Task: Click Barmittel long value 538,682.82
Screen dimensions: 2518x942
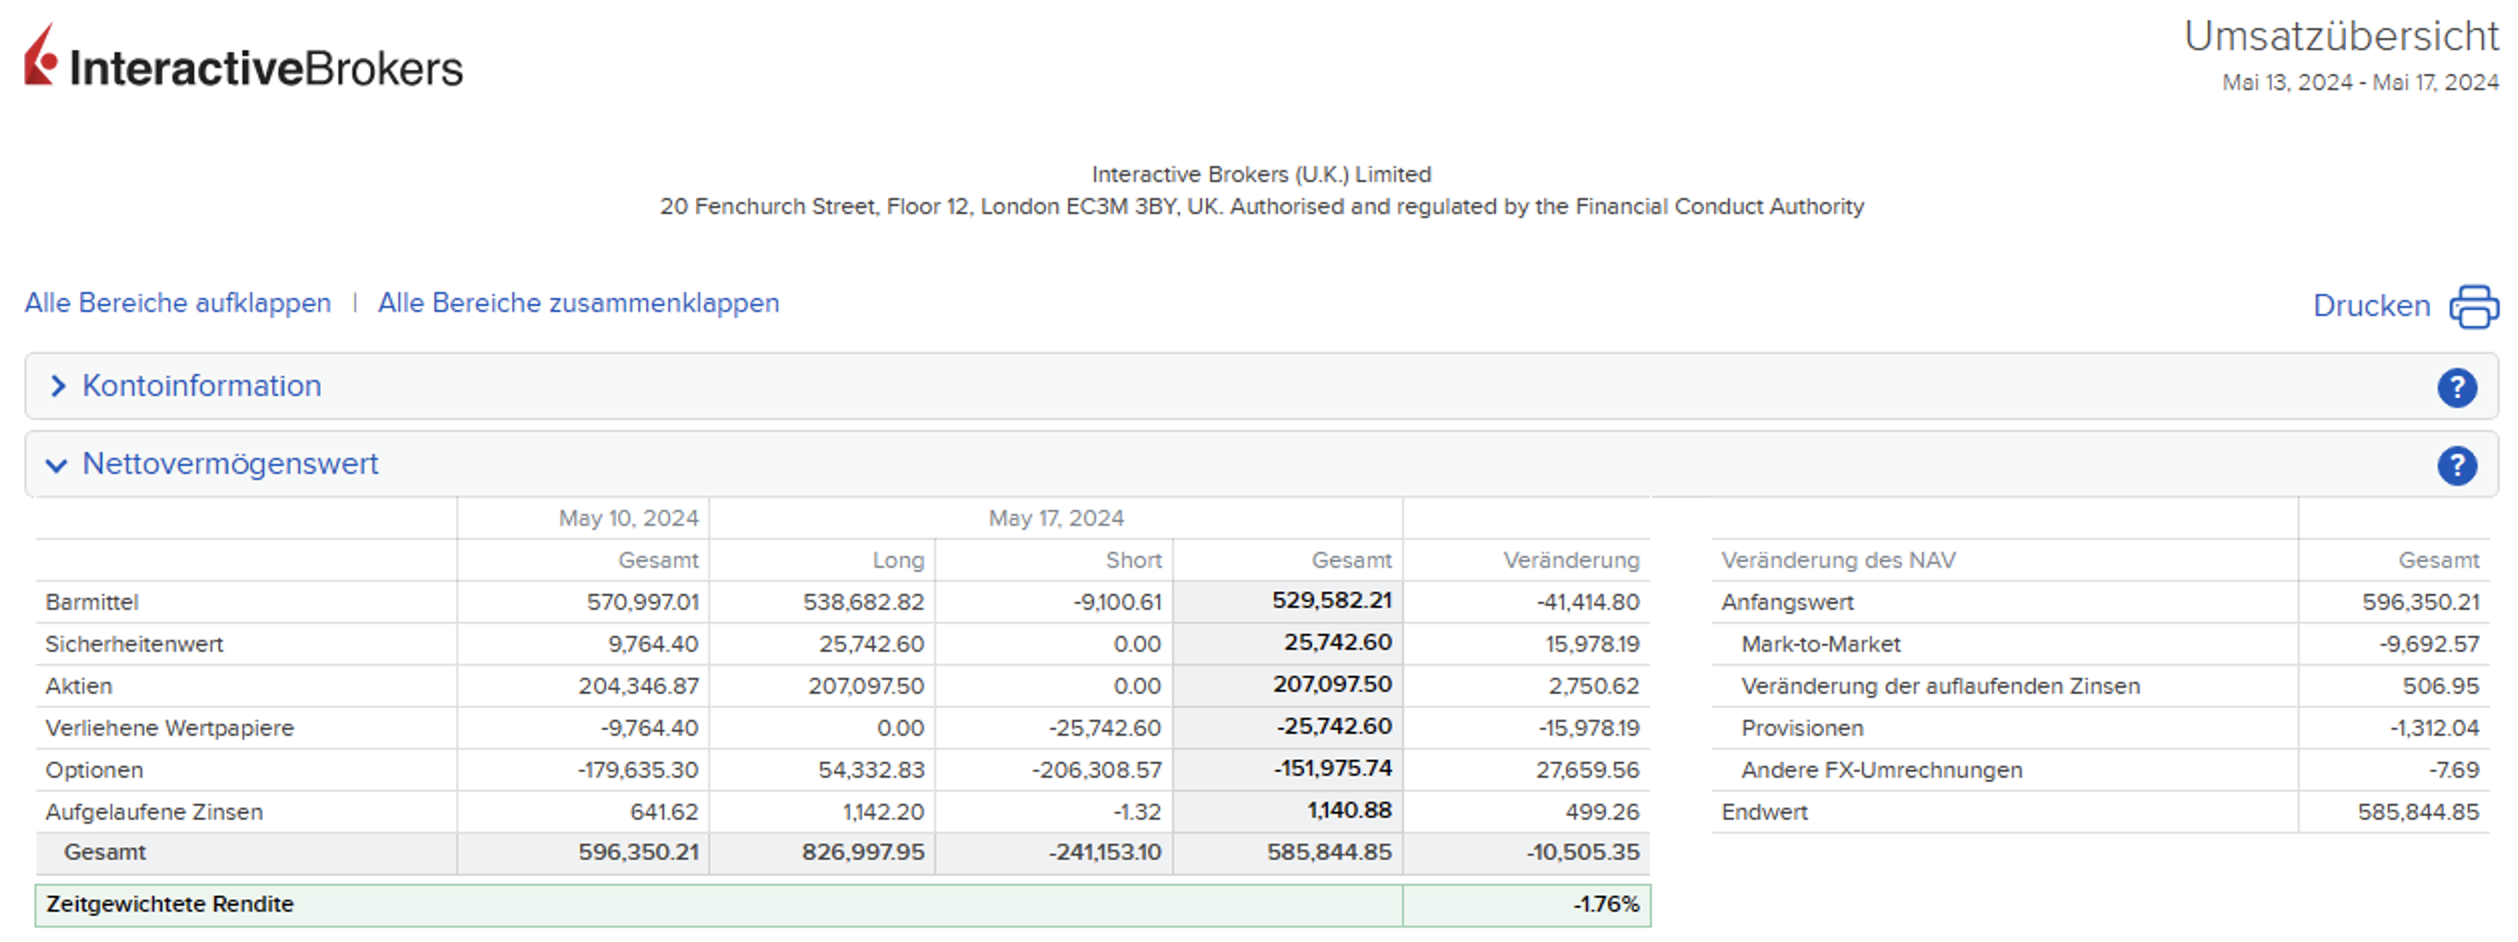Action: pyautogui.click(x=863, y=602)
